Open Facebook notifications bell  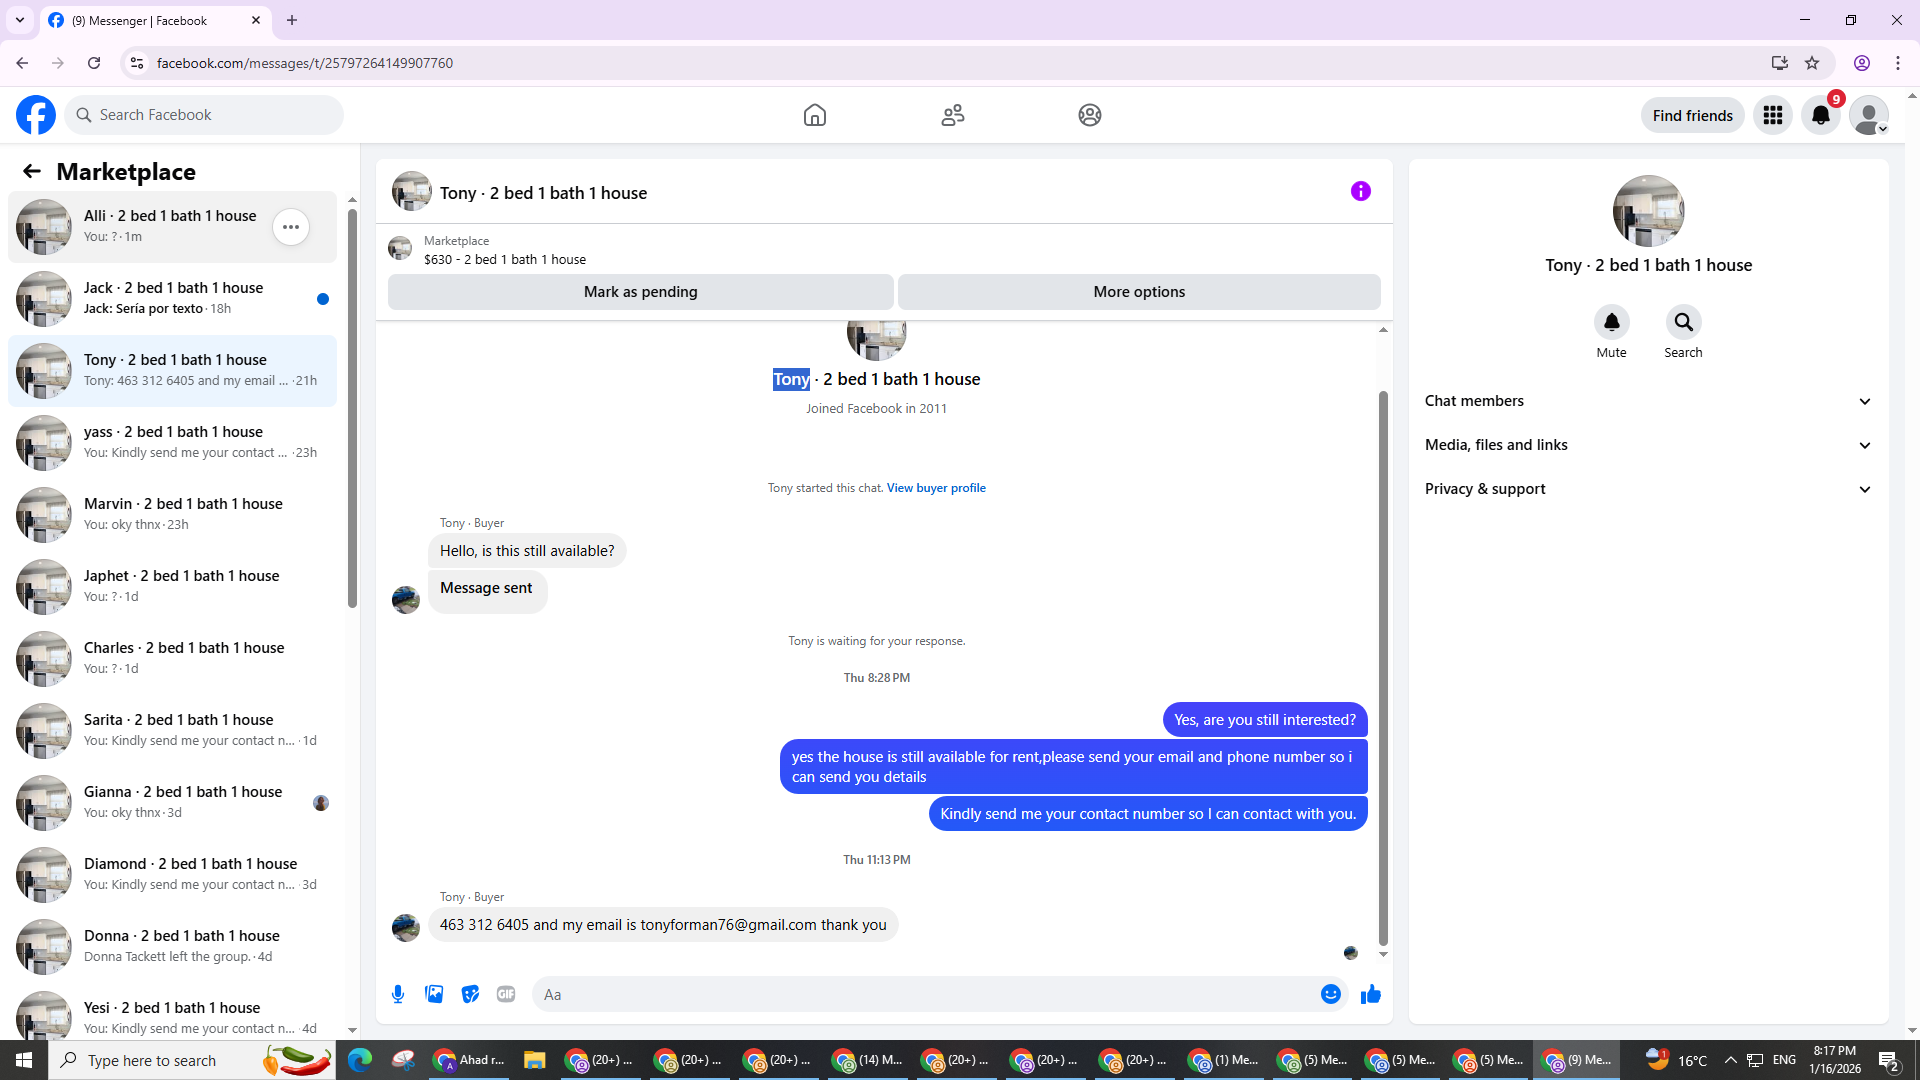tap(1820, 115)
